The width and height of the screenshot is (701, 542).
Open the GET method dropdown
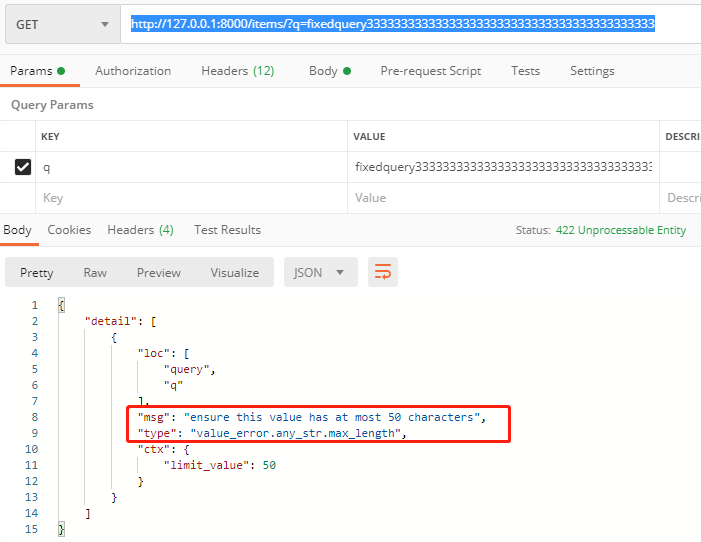(62, 24)
